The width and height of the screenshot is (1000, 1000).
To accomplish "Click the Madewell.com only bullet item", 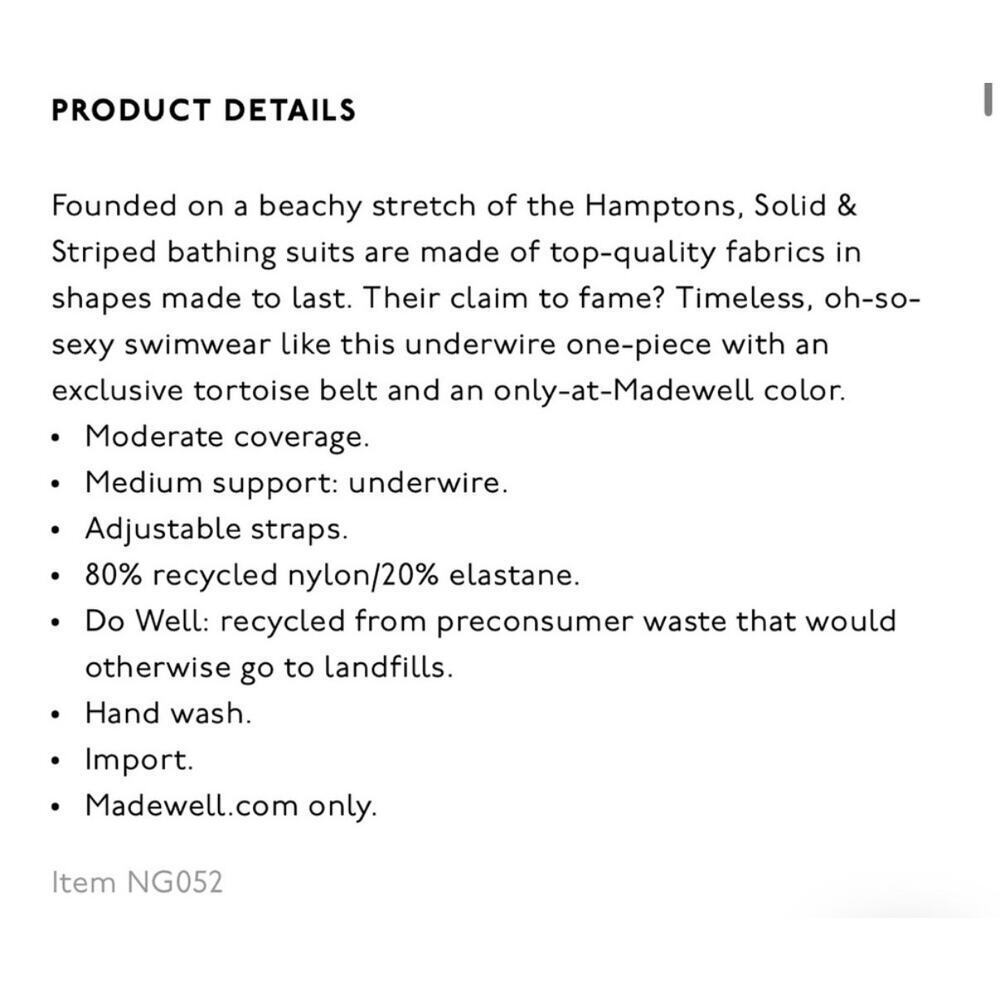I will pos(231,806).
